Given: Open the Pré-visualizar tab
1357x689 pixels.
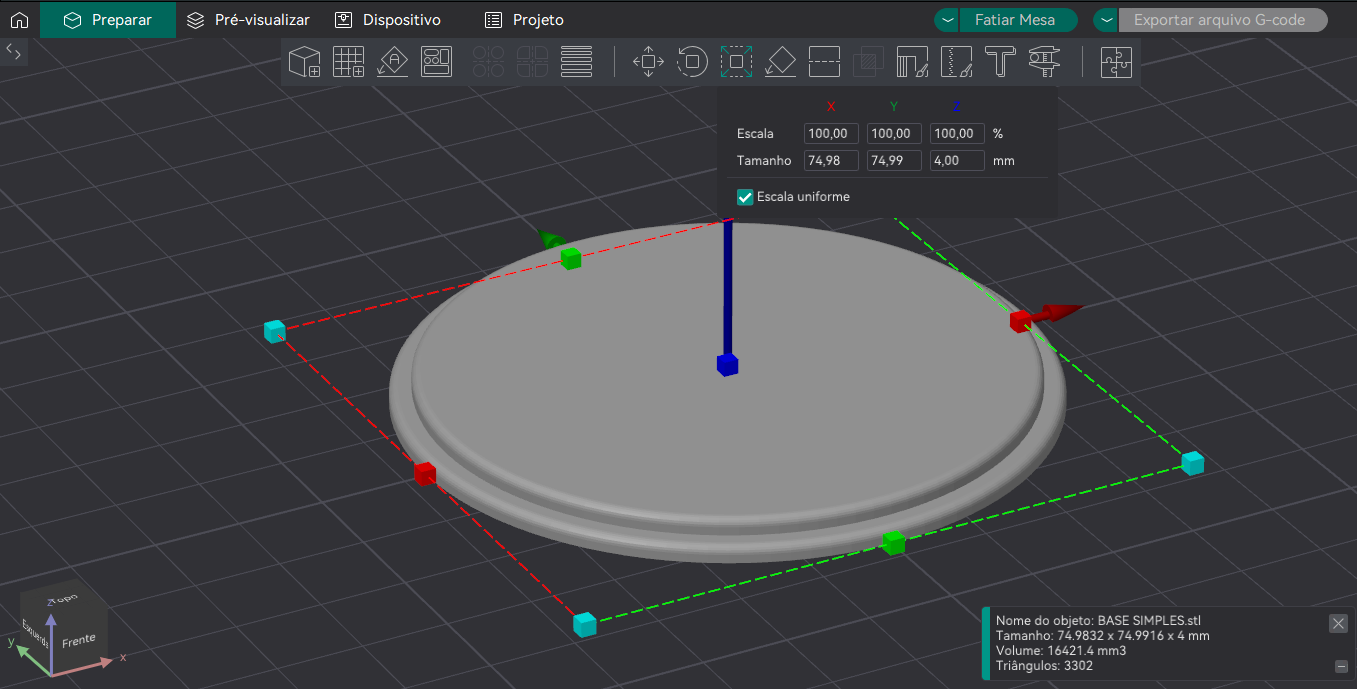Looking at the screenshot, I should (249, 20).
